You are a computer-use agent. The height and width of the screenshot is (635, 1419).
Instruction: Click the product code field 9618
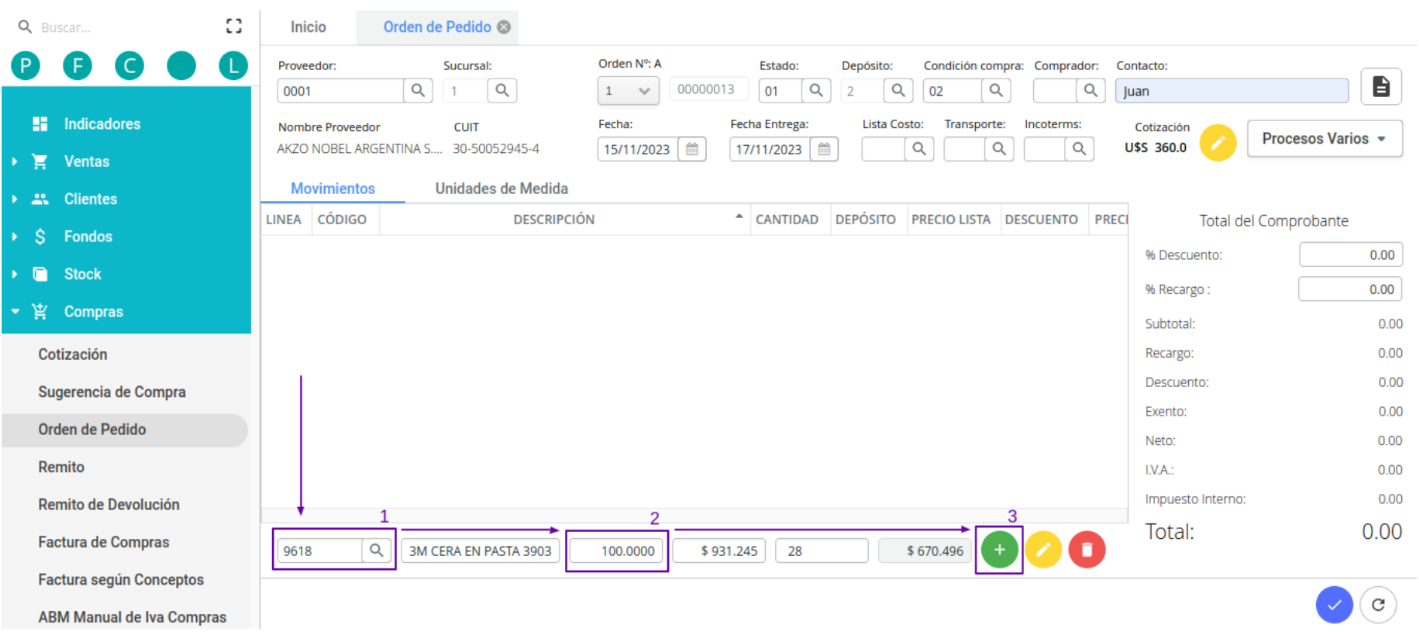pyautogui.click(x=320, y=551)
